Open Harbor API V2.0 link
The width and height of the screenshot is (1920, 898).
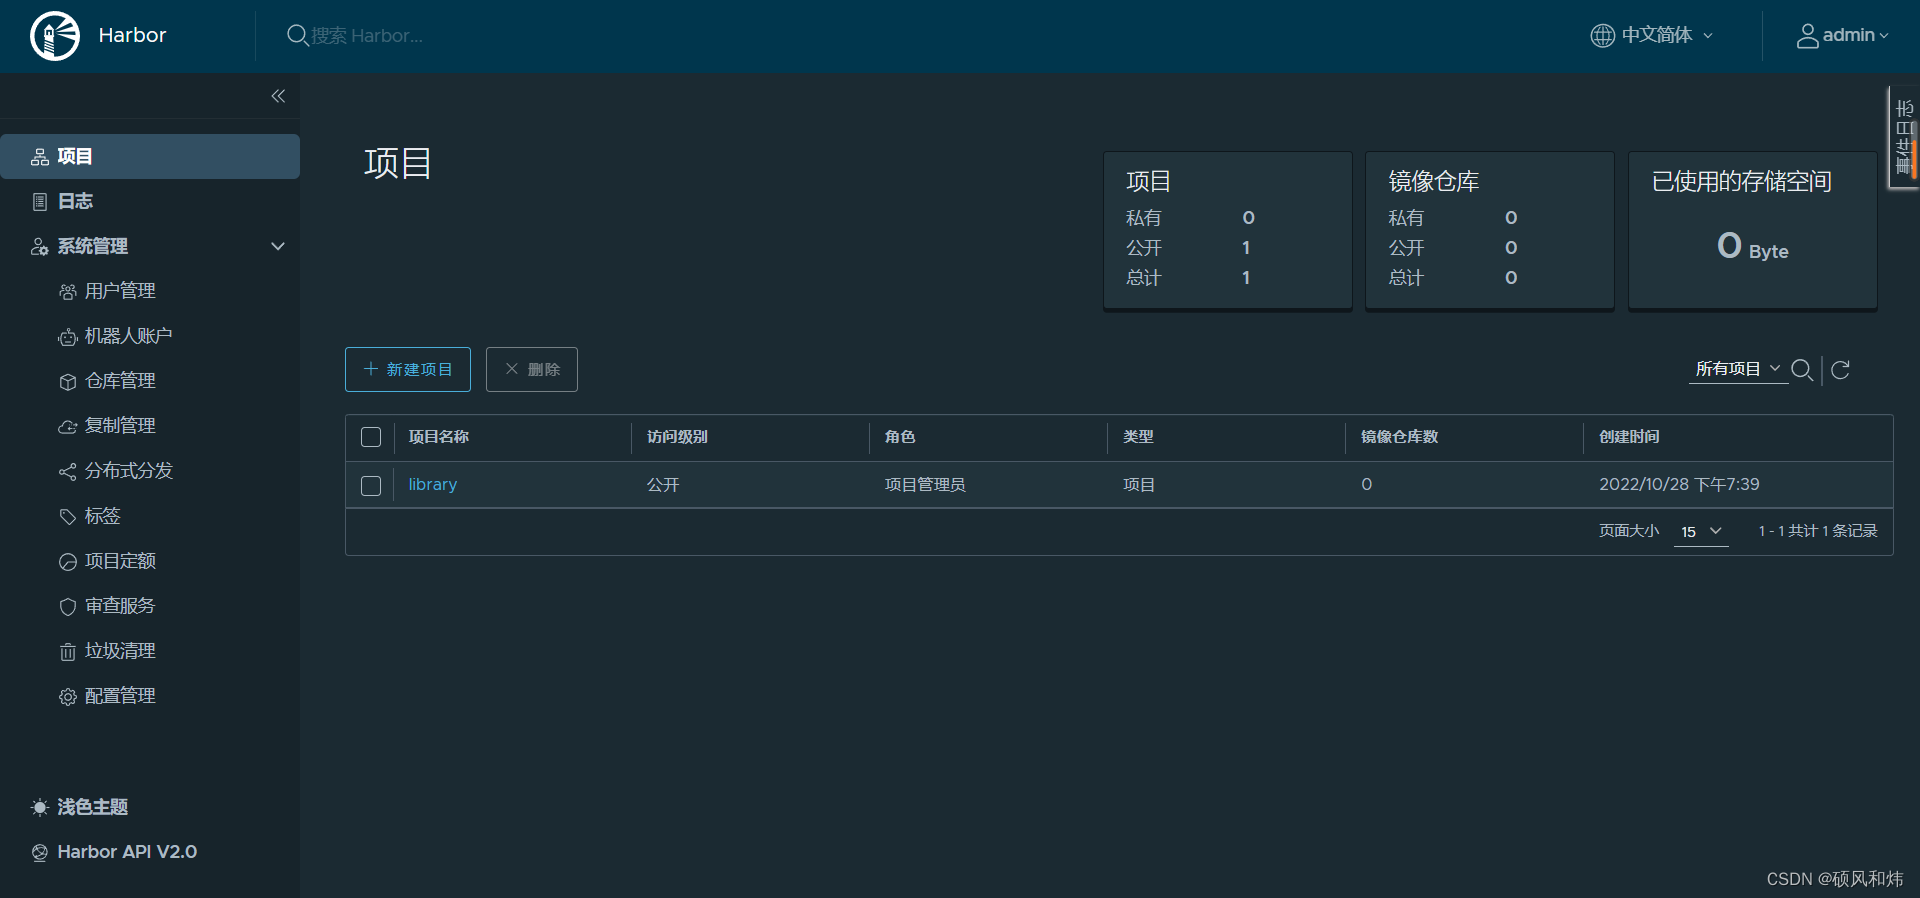tap(127, 852)
